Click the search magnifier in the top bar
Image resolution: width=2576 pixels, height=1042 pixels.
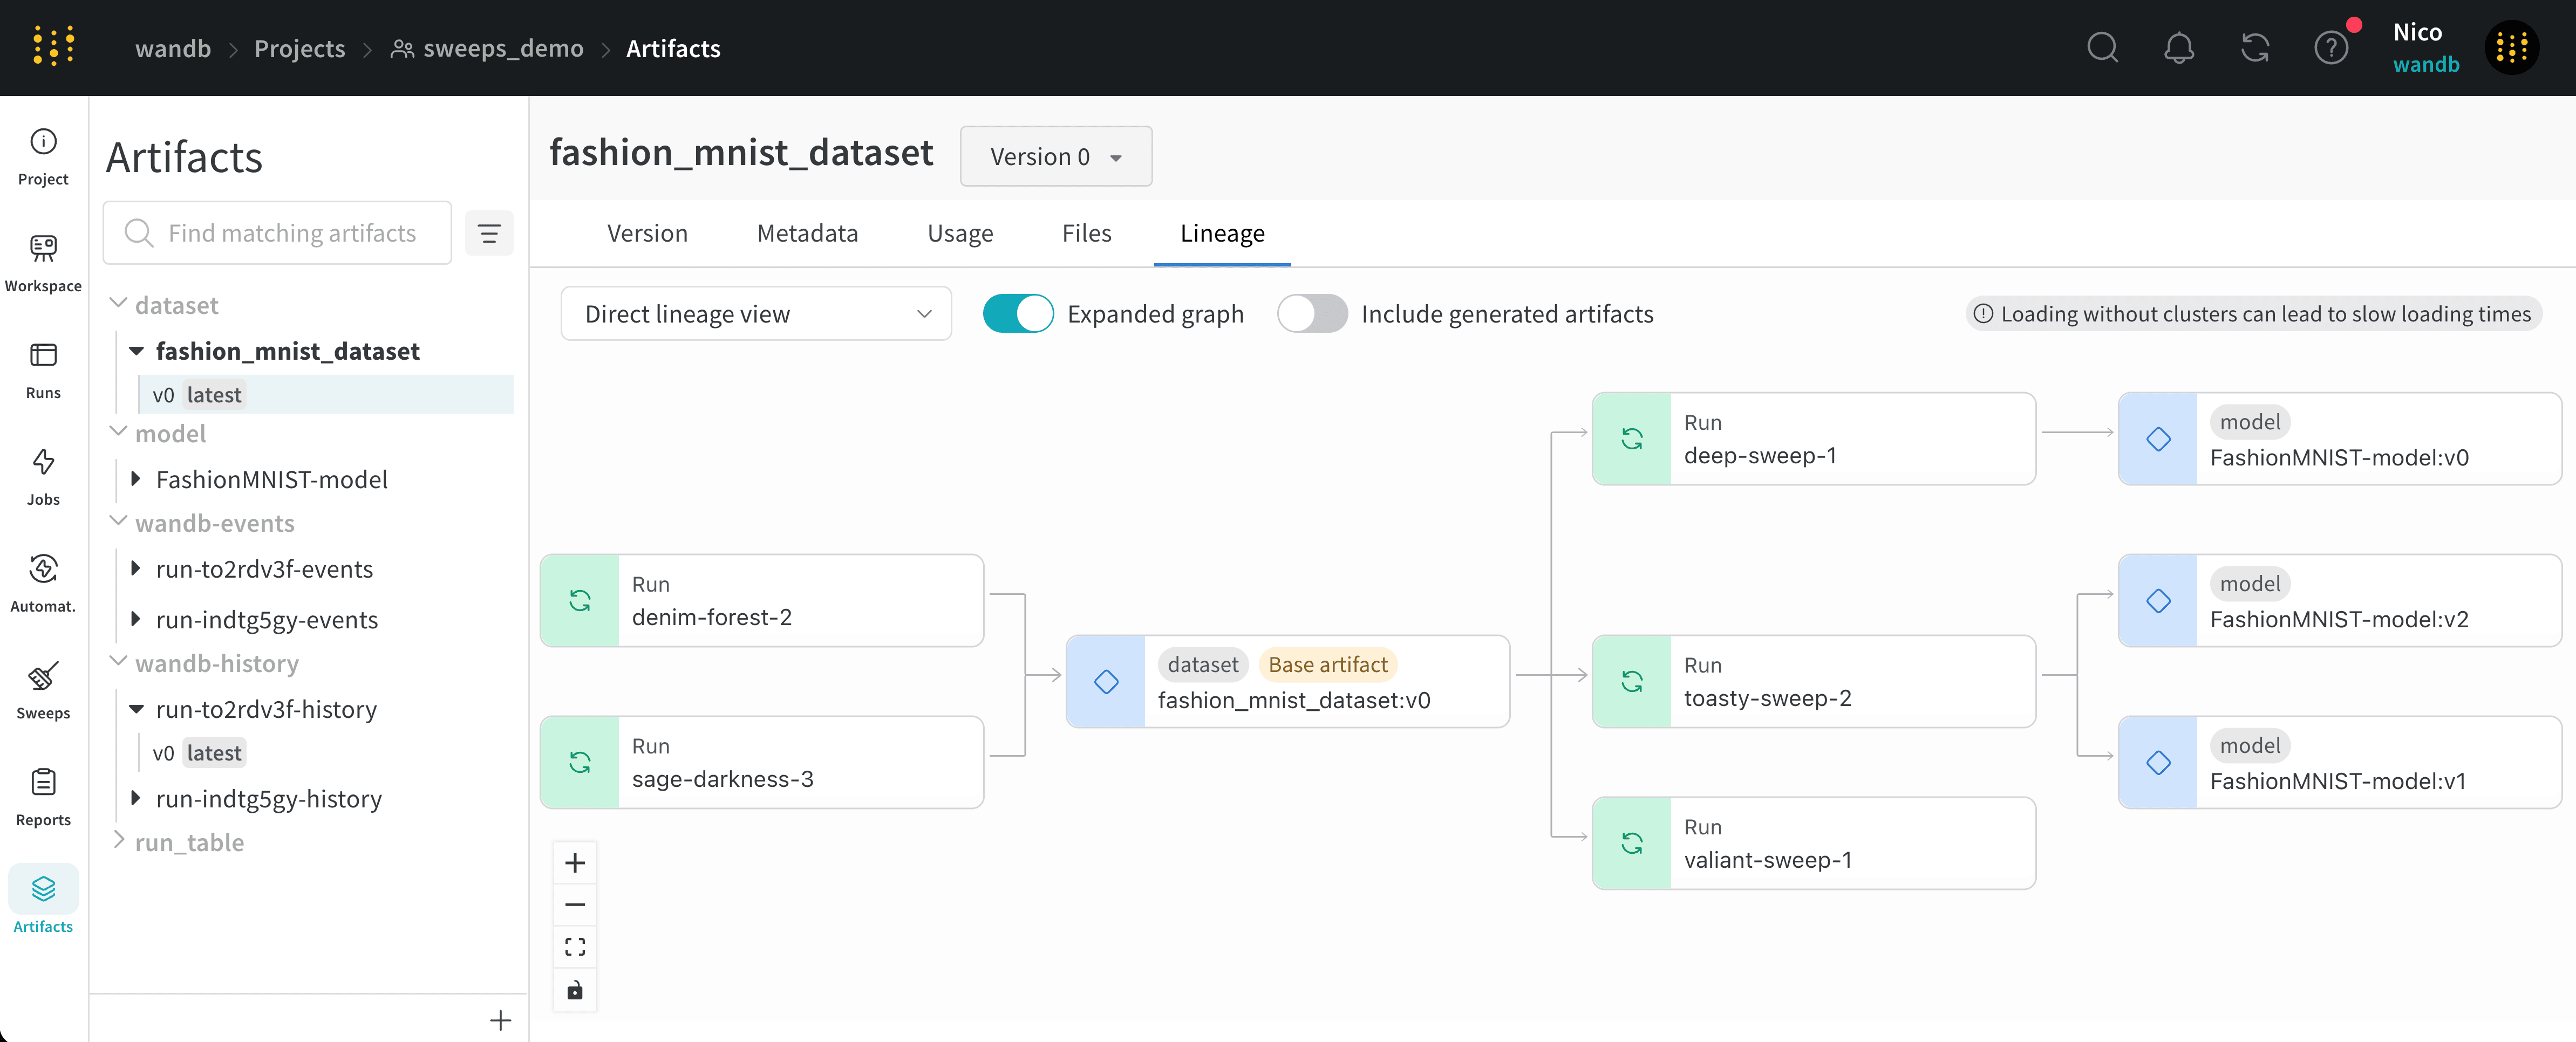tap(2102, 48)
